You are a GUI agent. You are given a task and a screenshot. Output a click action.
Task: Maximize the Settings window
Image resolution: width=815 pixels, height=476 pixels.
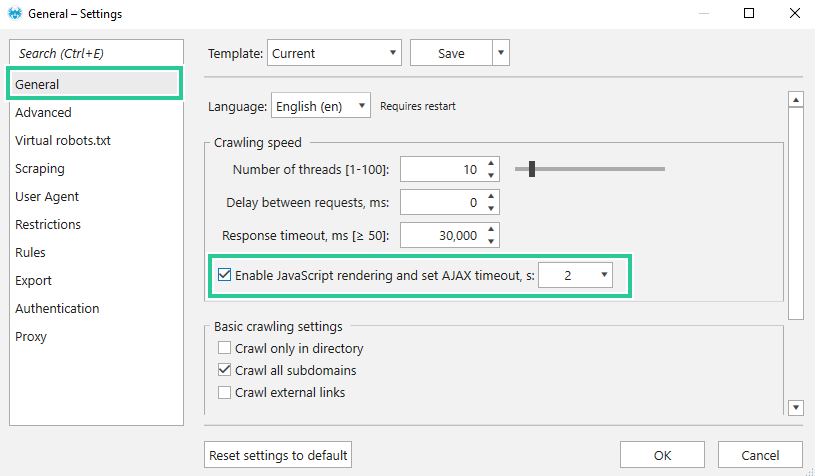tap(749, 14)
